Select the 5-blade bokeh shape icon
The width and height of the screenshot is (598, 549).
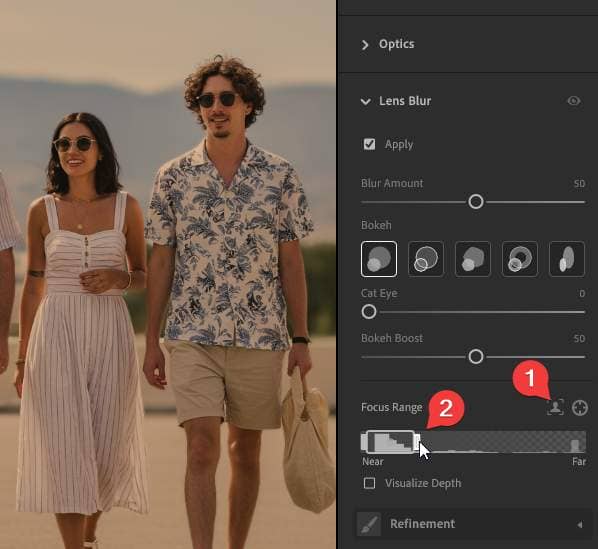point(473,259)
